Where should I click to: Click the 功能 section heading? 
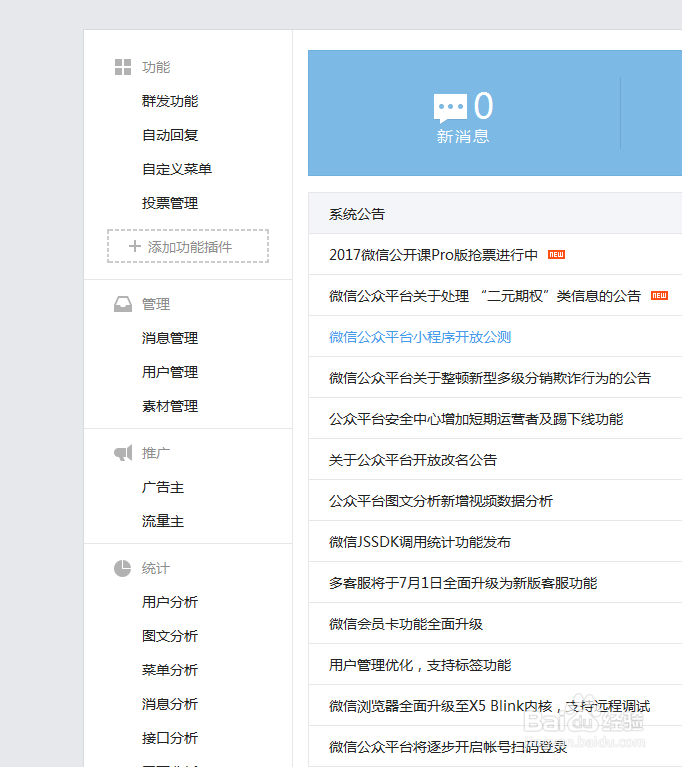click(x=156, y=67)
